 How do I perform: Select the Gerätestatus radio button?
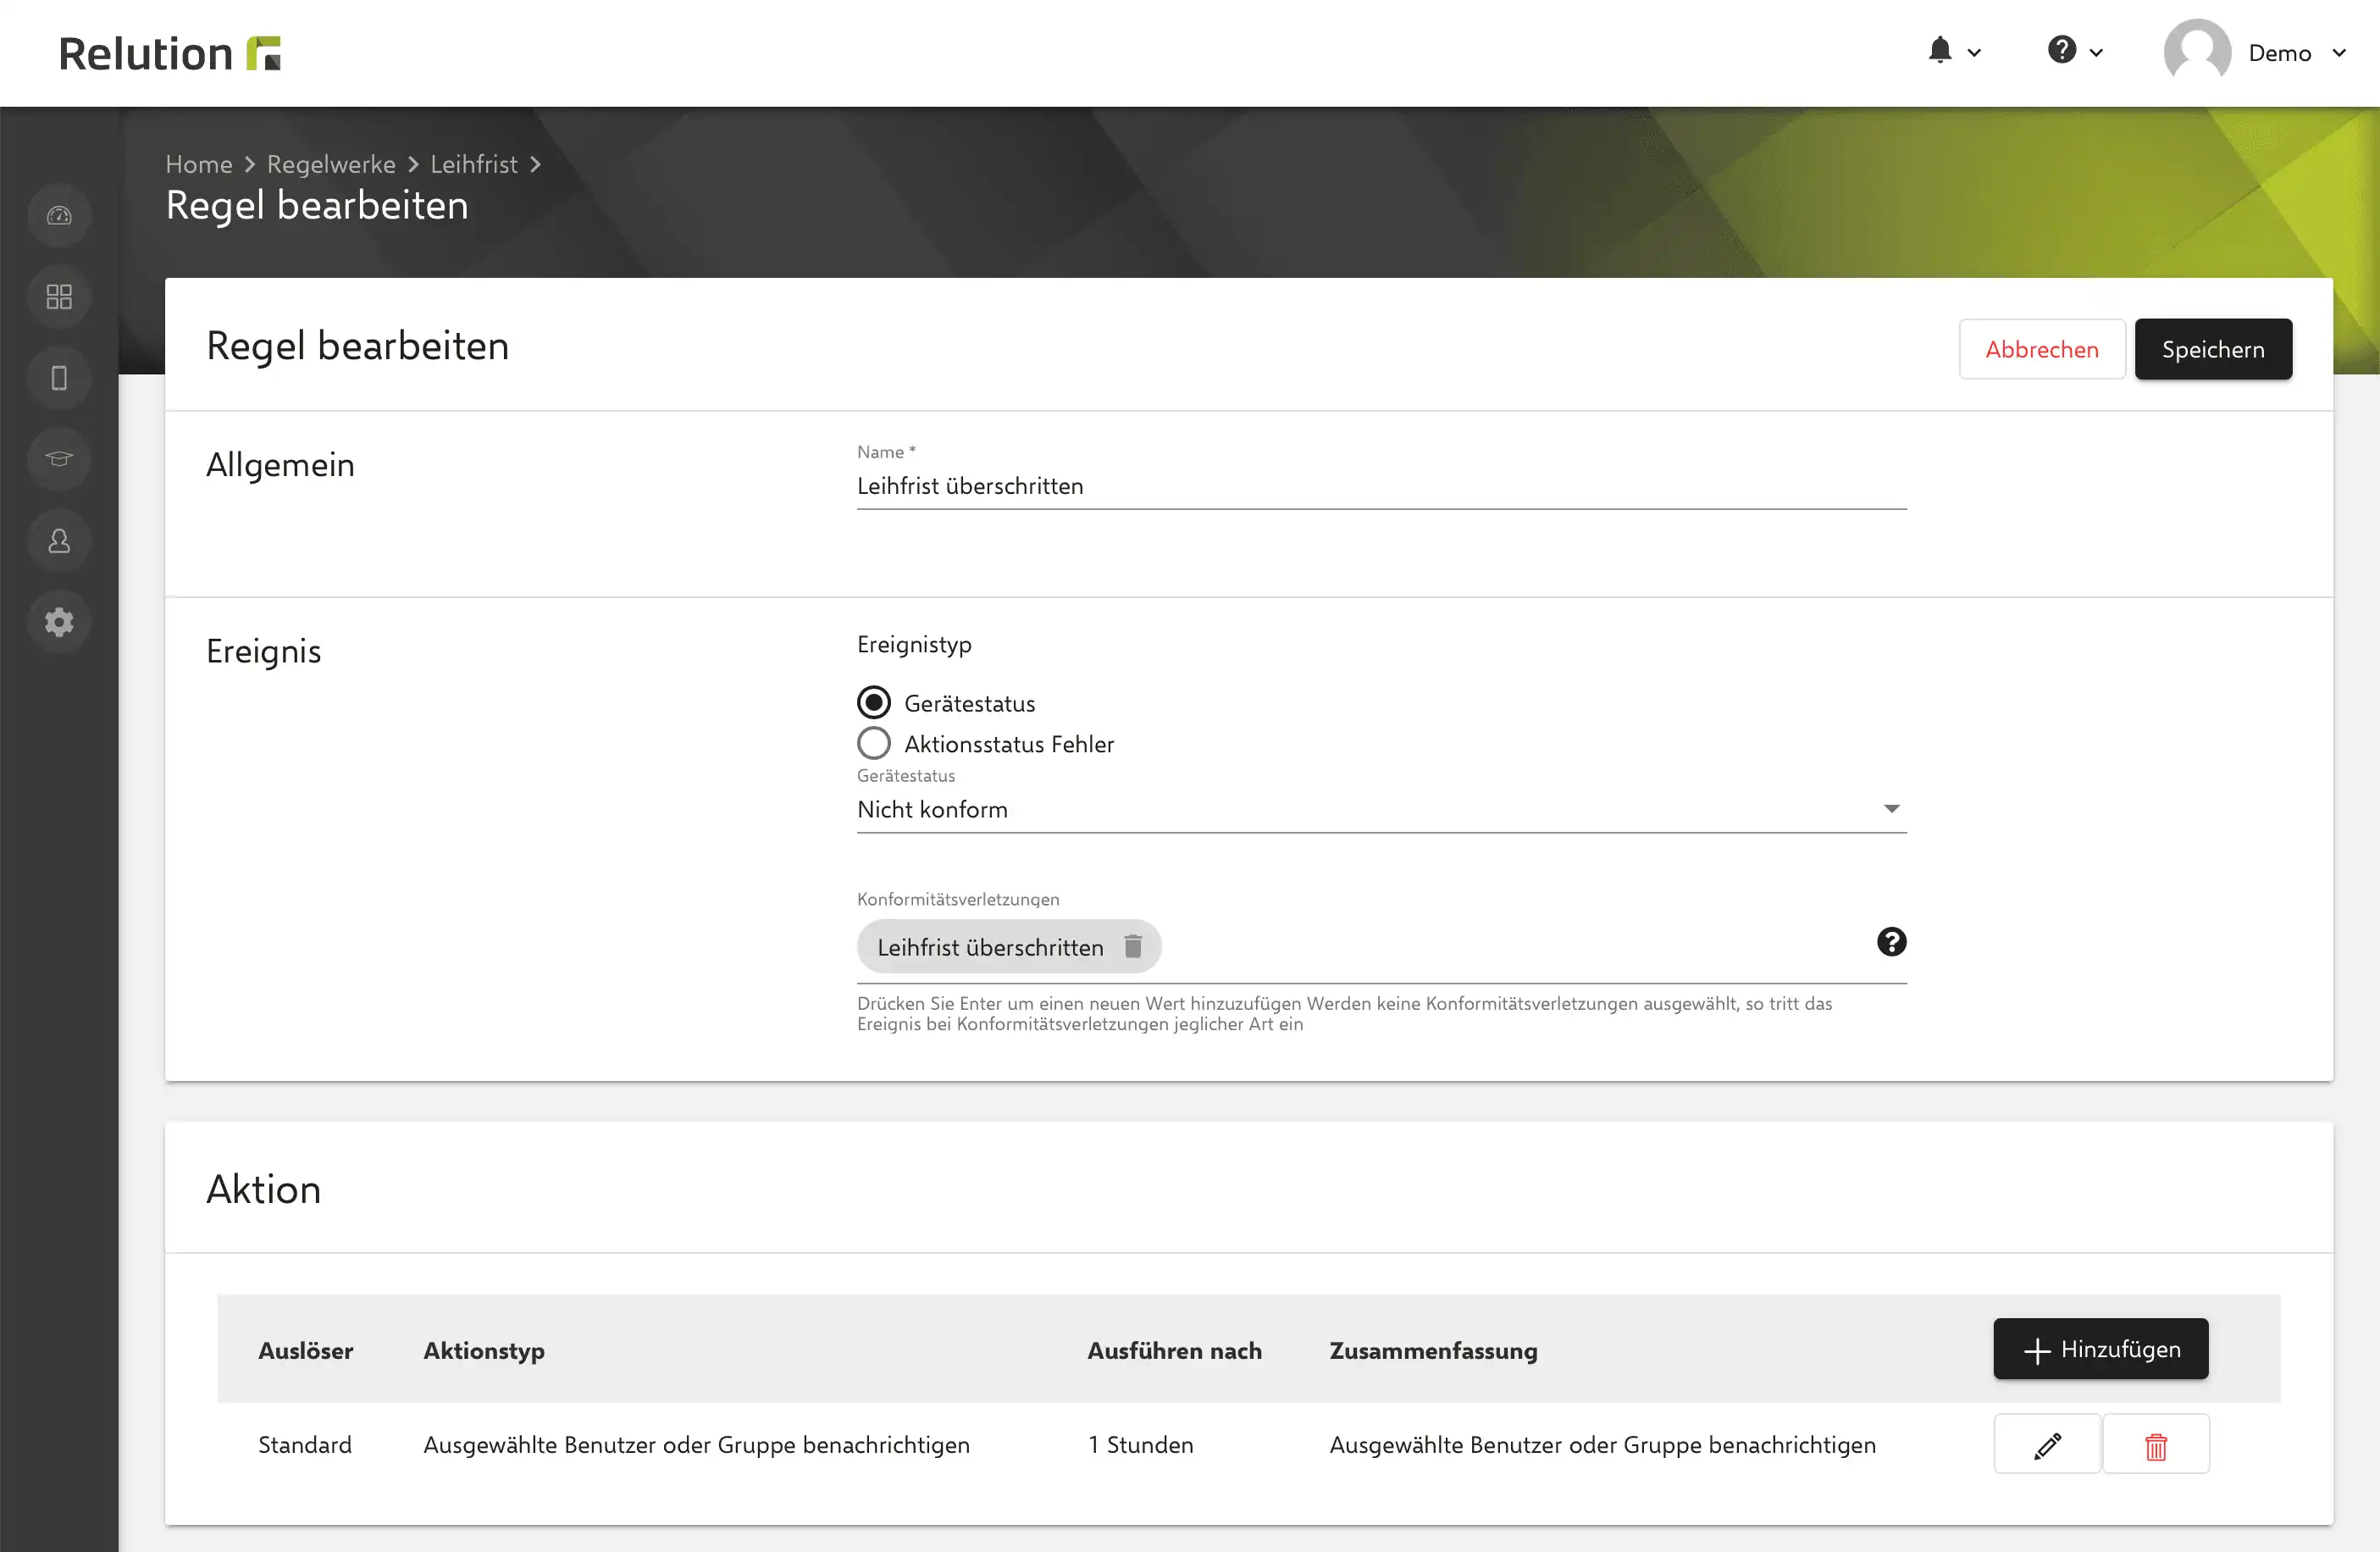pyautogui.click(x=874, y=703)
